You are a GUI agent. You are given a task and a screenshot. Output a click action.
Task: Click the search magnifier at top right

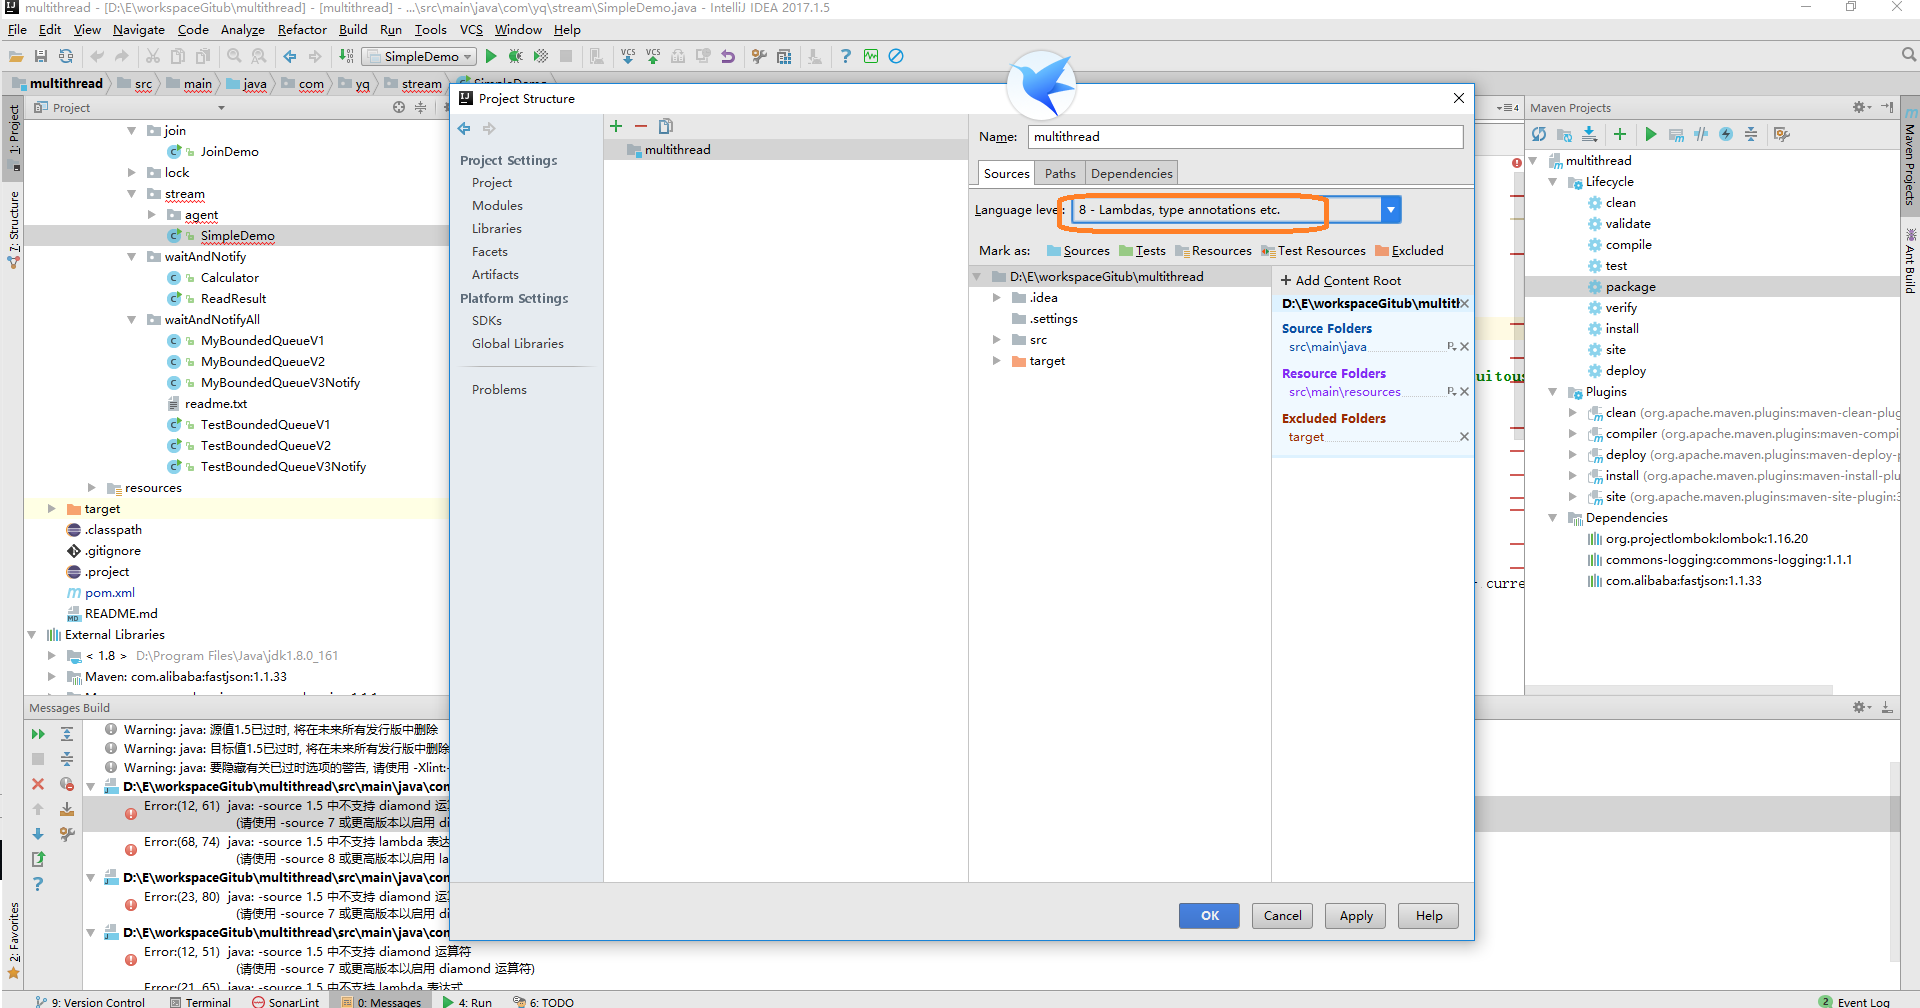1909,56
